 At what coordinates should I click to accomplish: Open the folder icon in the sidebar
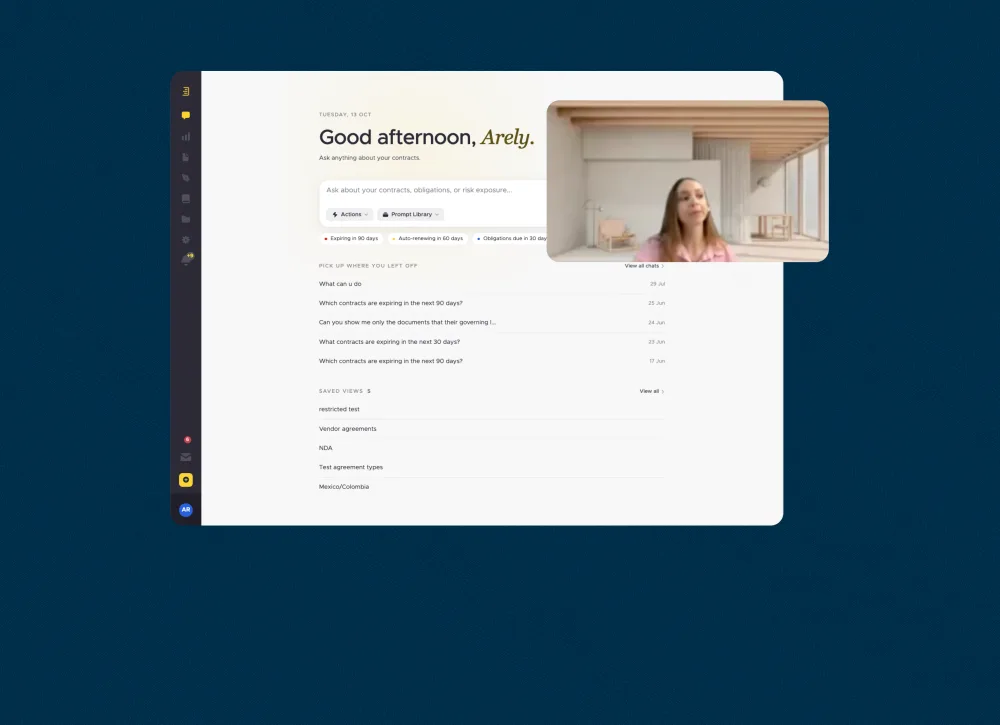[186, 219]
